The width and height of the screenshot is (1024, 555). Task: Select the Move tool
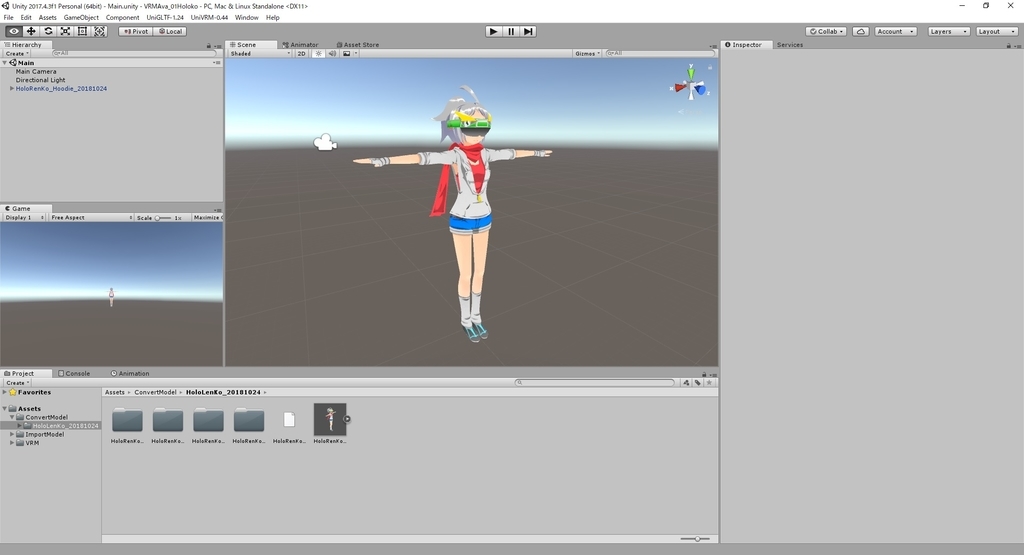31,31
